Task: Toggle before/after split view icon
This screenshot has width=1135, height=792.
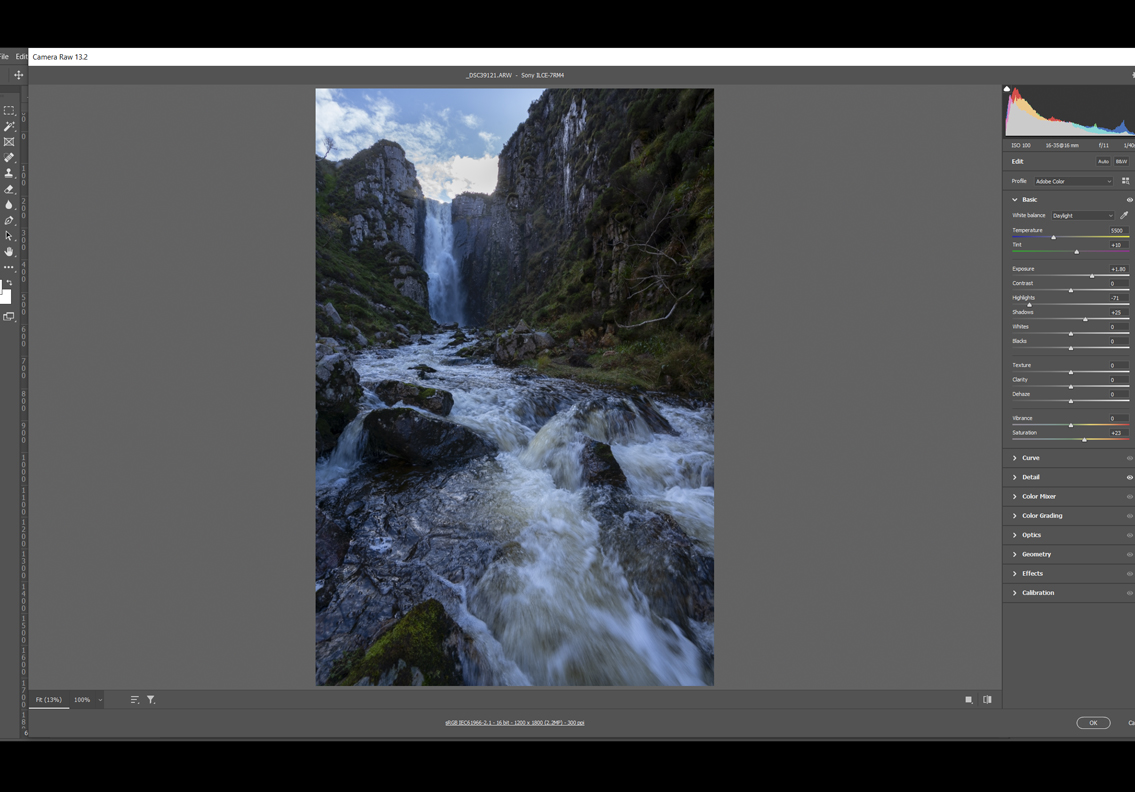Action: (987, 700)
